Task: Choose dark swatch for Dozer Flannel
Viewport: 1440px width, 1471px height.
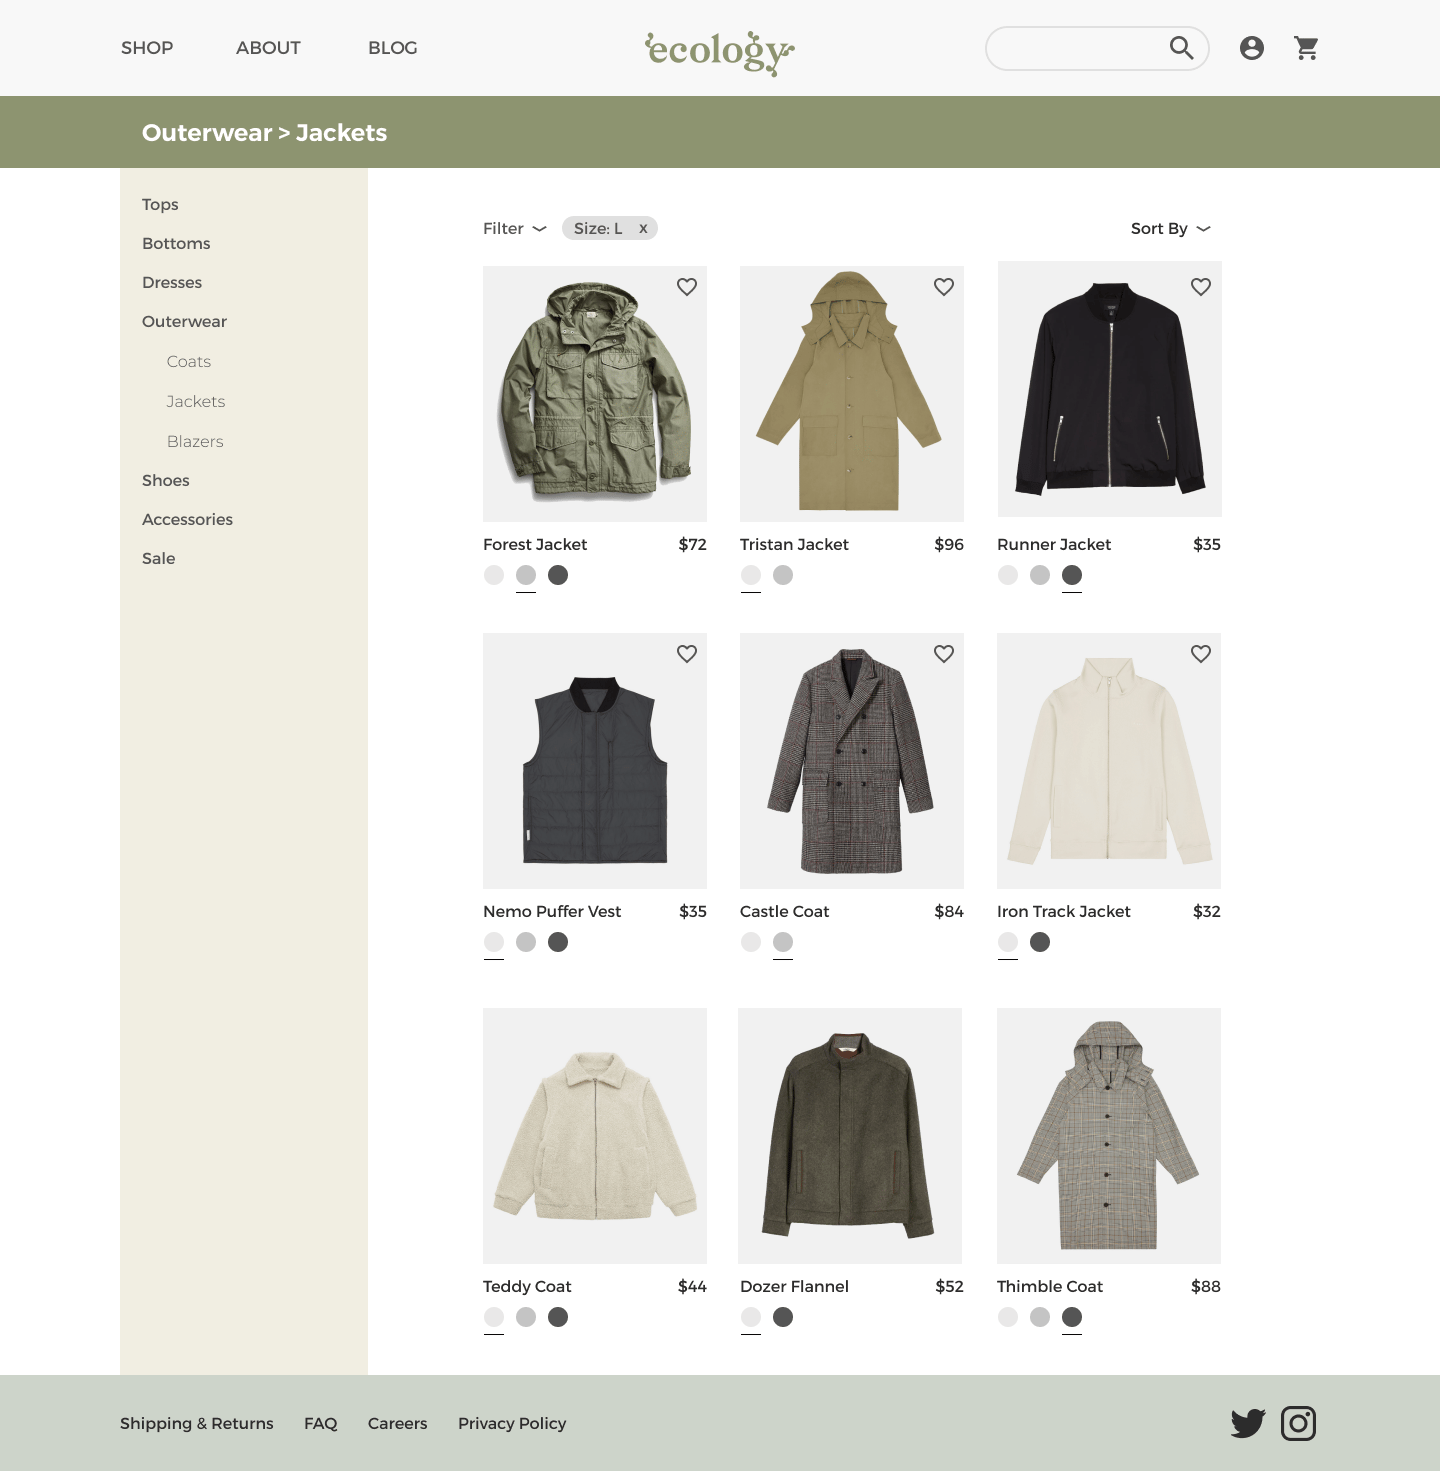Action: click(x=783, y=1317)
